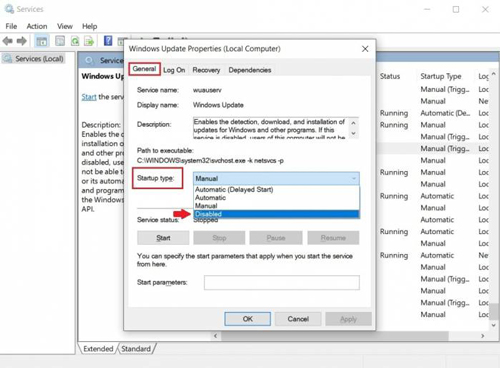This screenshot has width=500, height=368.
Task: Click inside the Start parameters field
Action: 282,282
